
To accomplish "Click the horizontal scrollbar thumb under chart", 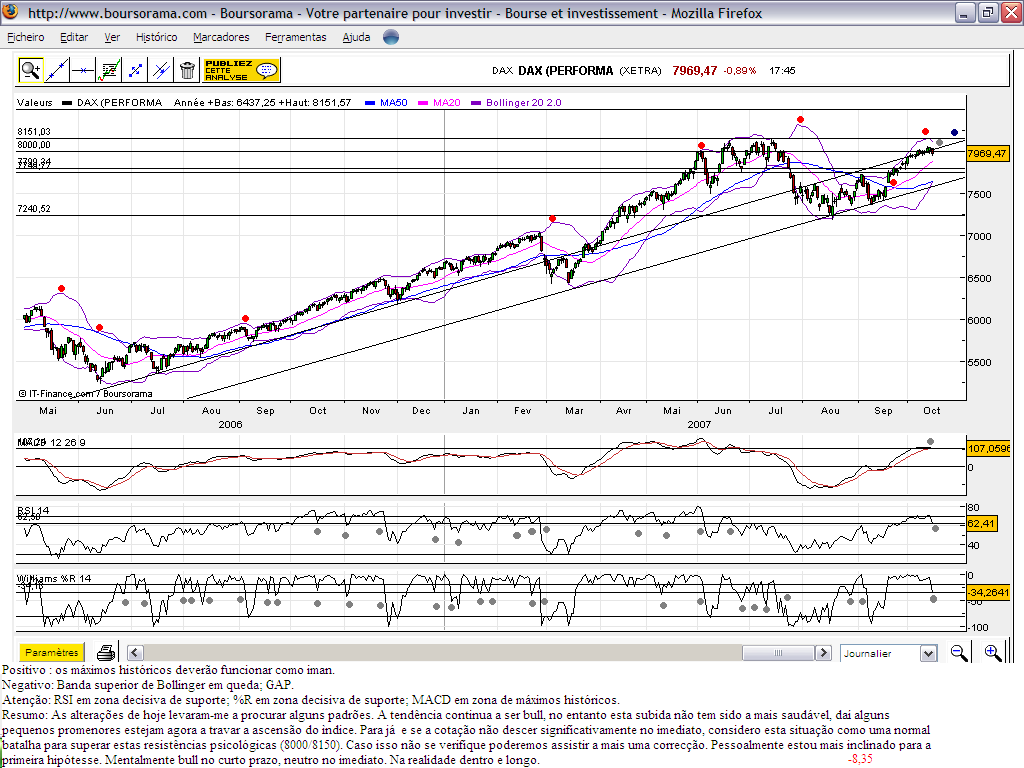I will [778, 652].
